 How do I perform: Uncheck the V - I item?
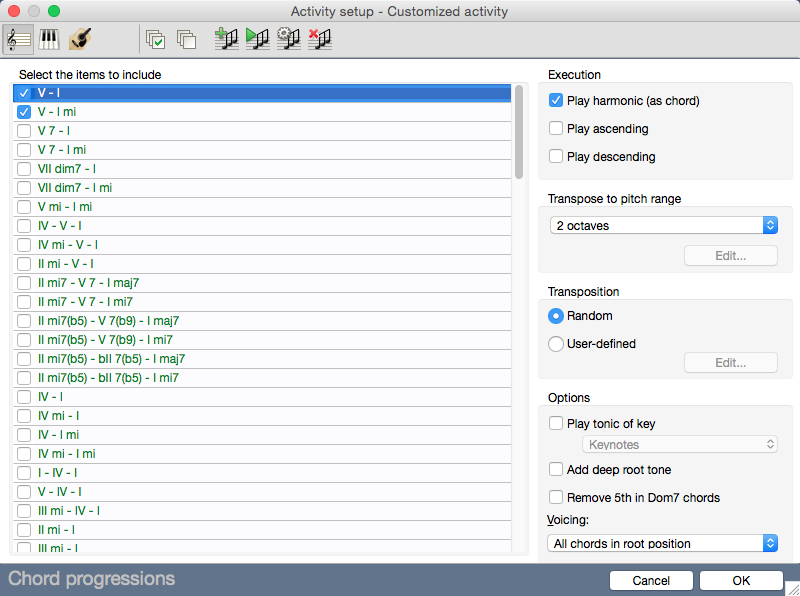(x=23, y=93)
